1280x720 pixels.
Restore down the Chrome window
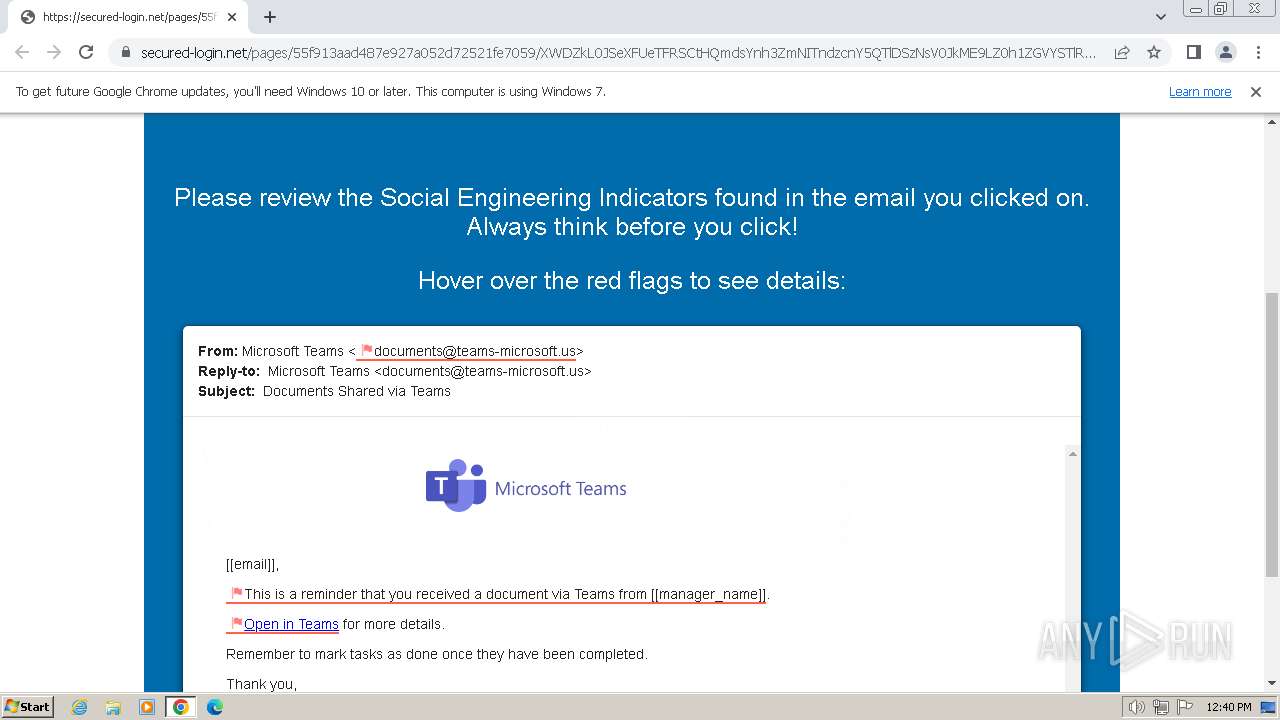pyautogui.click(x=1221, y=9)
